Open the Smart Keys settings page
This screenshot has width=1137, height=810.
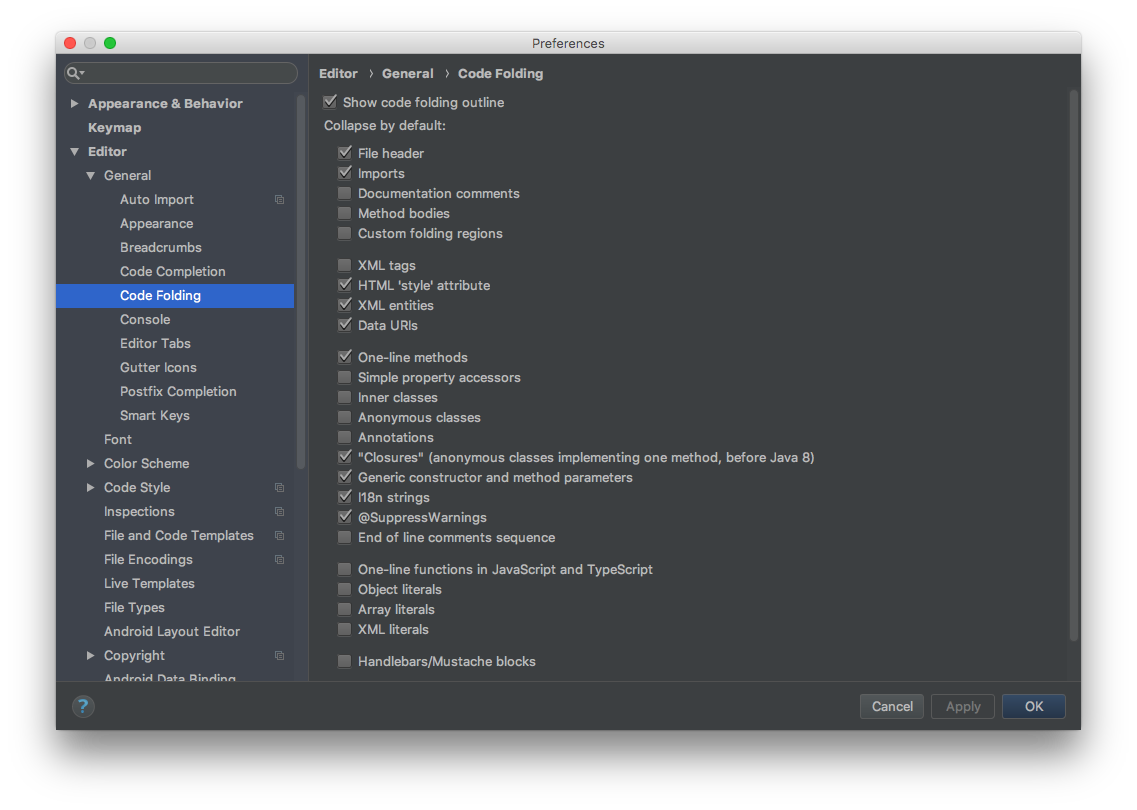154,416
